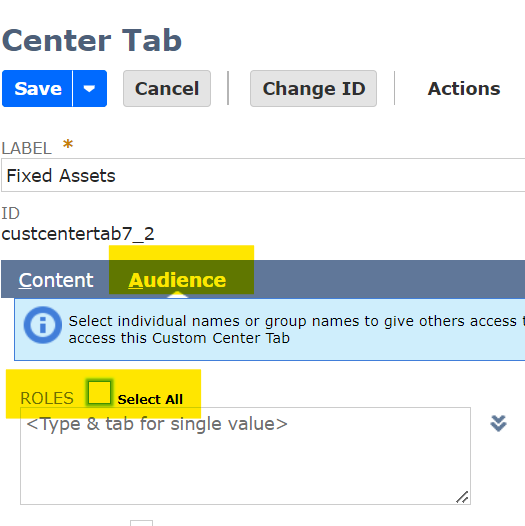The width and height of the screenshot is (525, 526).
Task: Click the Select All text label
Action: point(150,400)
